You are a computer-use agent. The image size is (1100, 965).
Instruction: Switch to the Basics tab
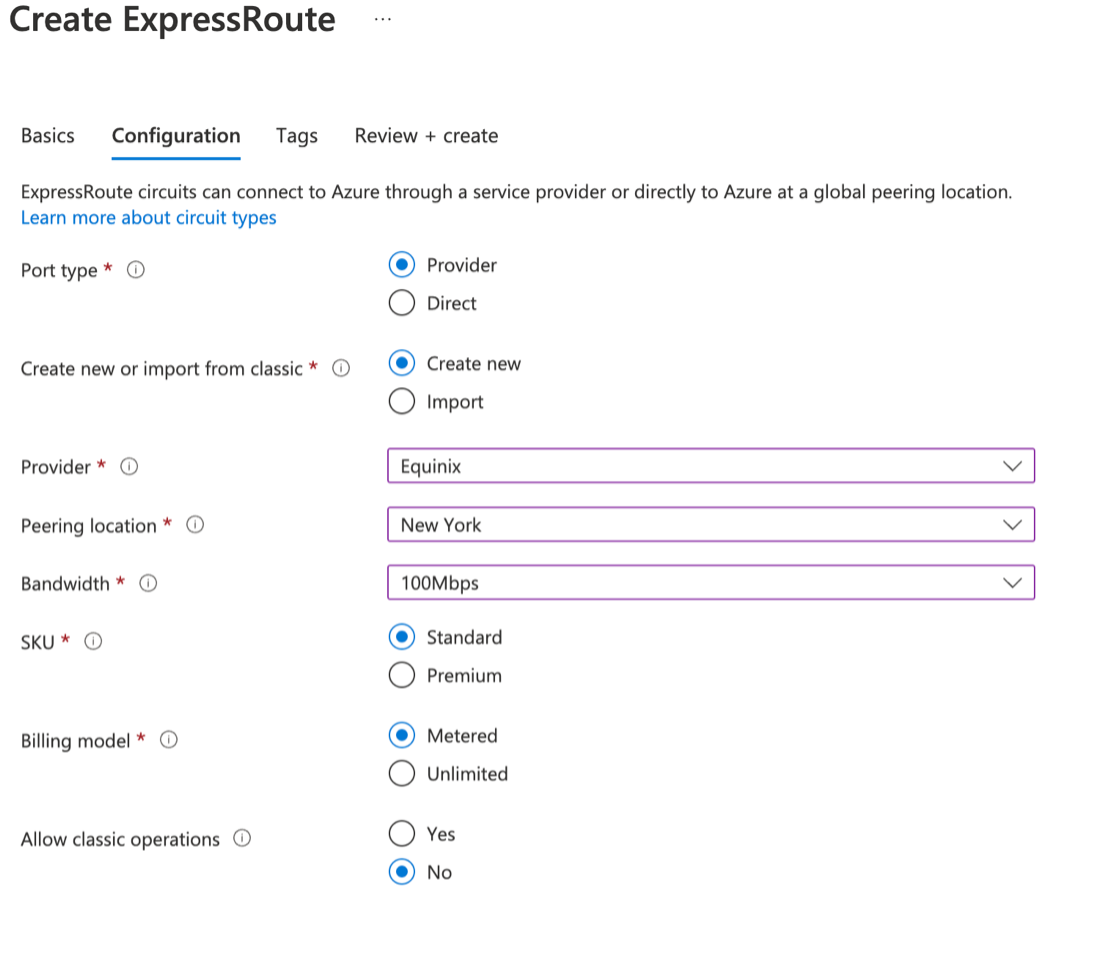click(x=47, y=136)
